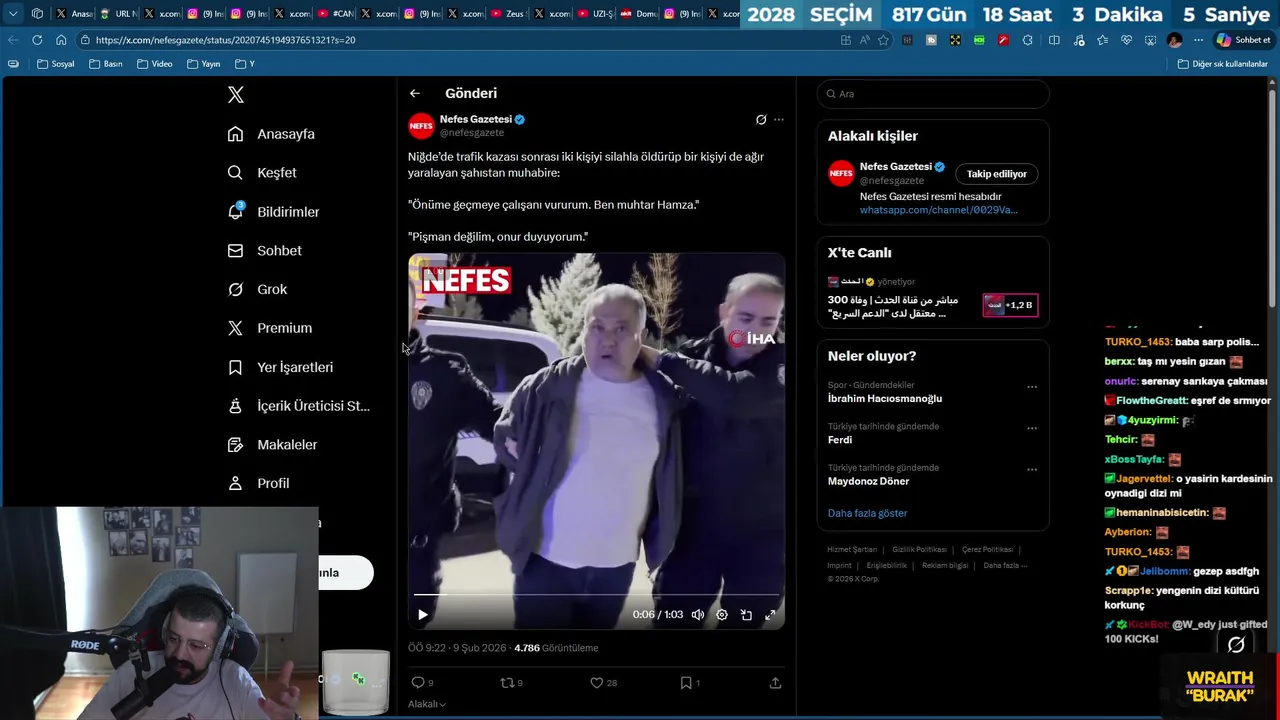The height and width of the screenshot is (720, 1280).
Task: Click the Ara search field
Action: coord(933,94)
